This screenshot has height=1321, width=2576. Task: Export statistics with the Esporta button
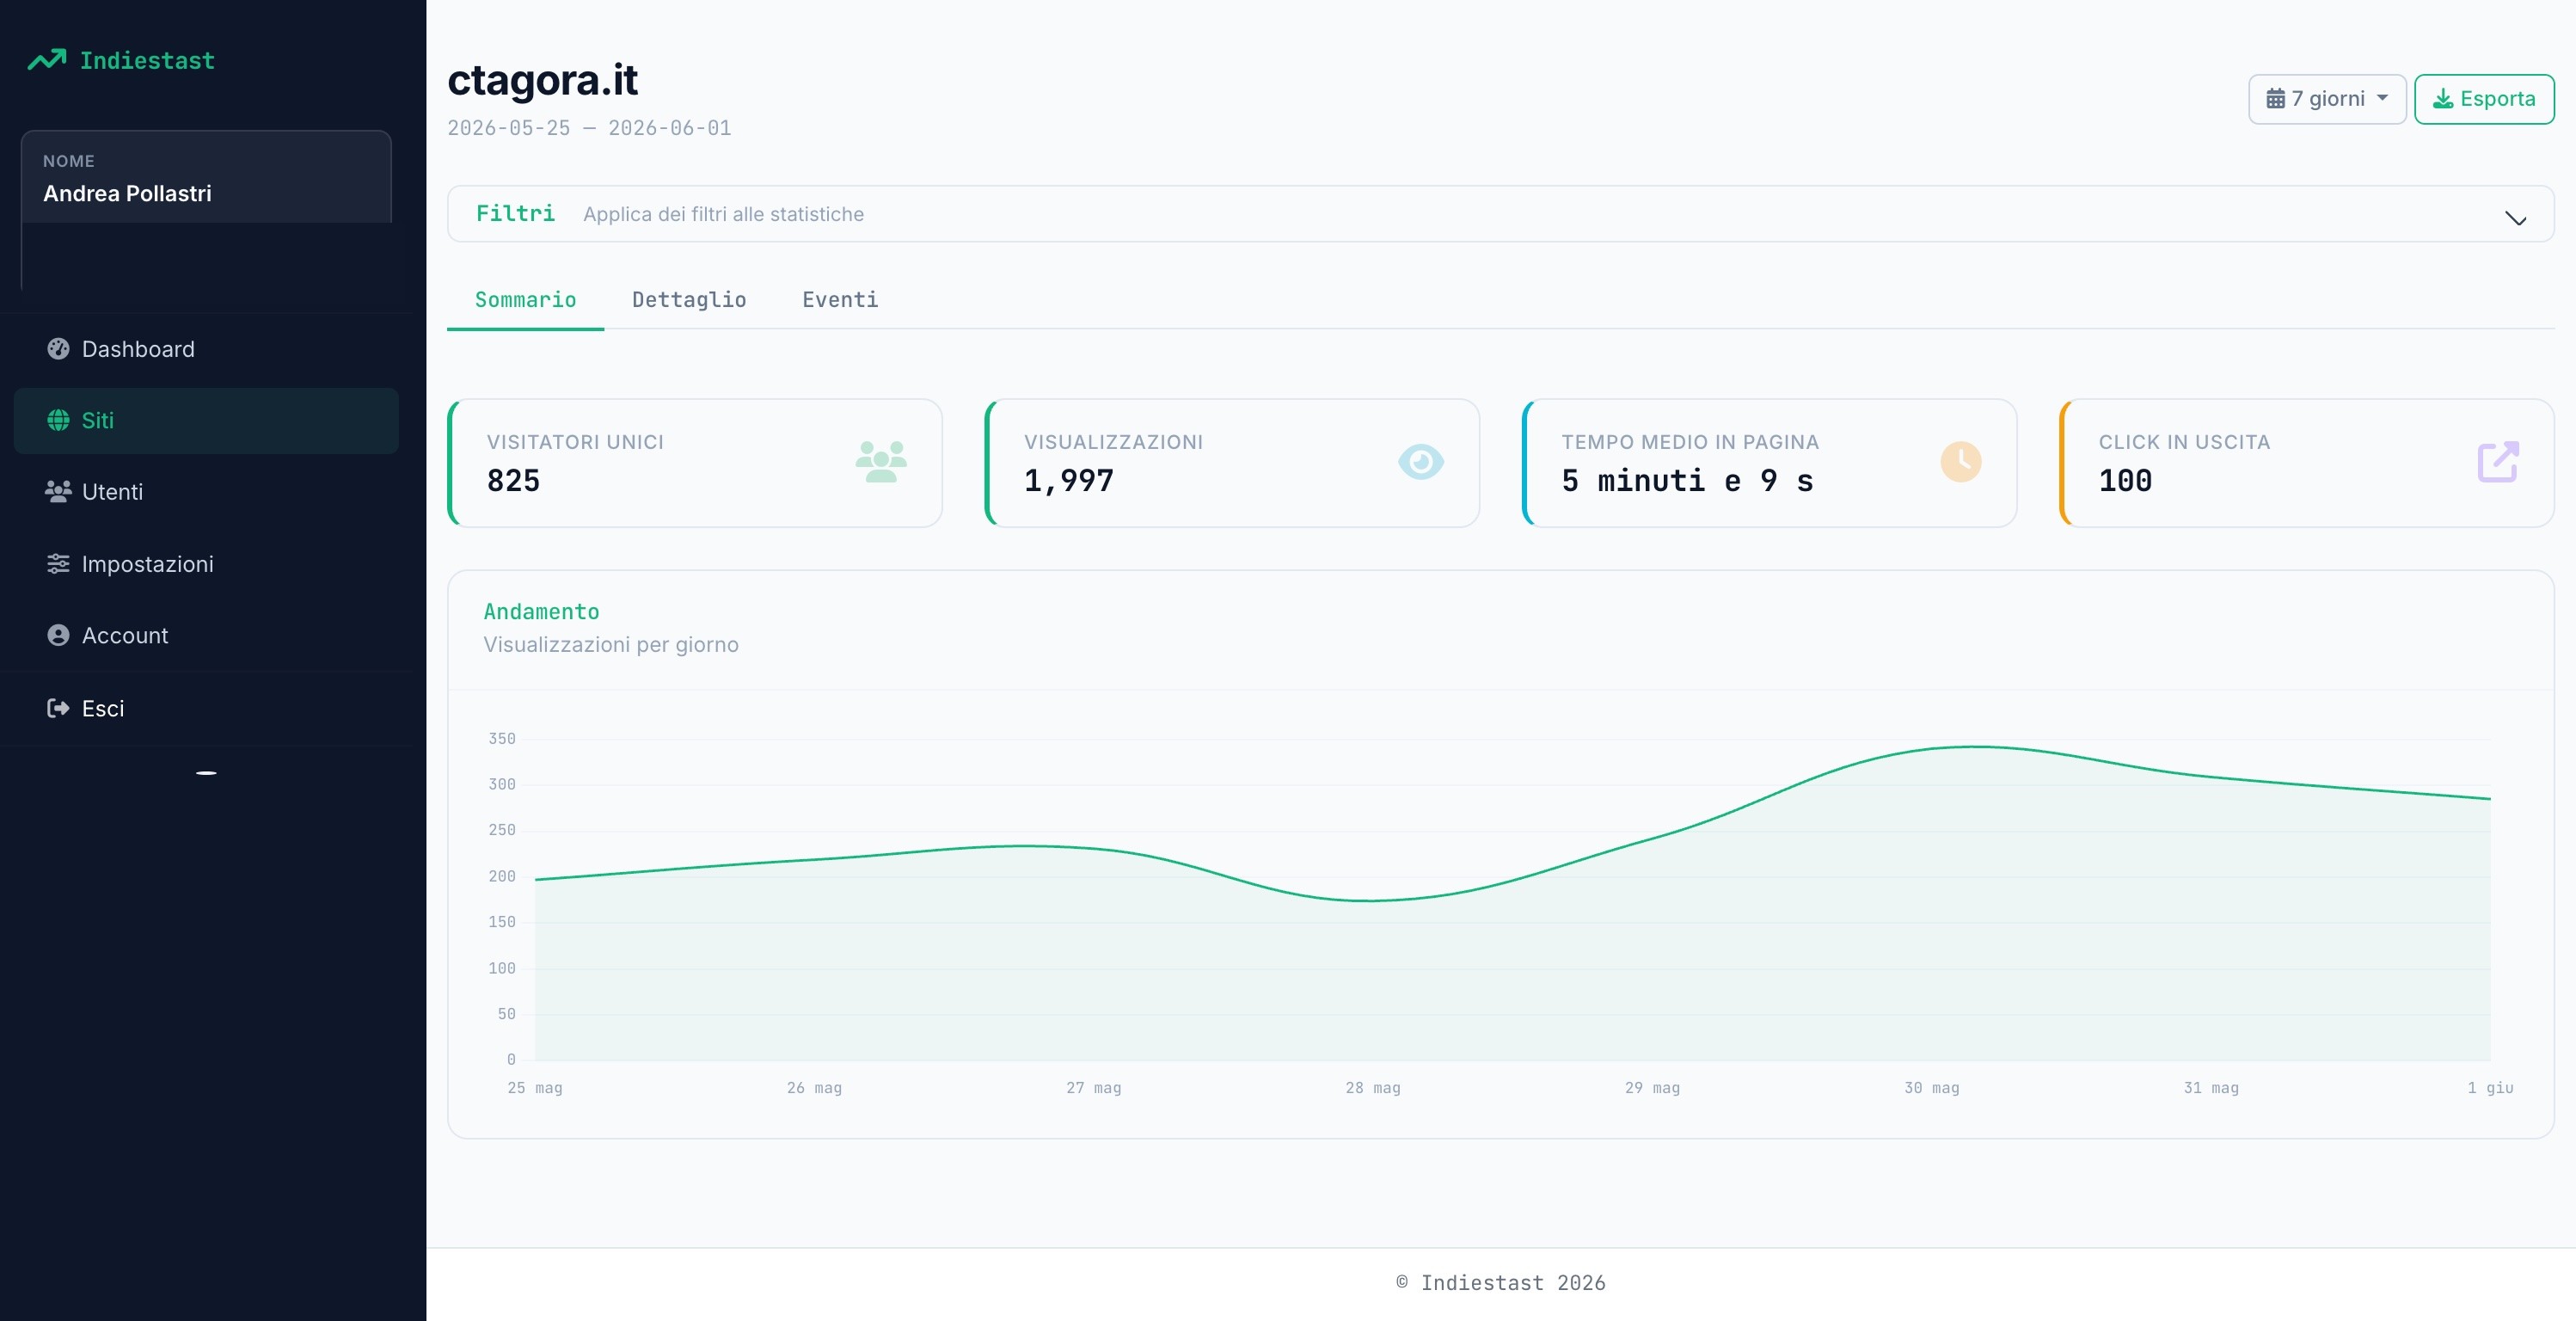coord(2484,99)
